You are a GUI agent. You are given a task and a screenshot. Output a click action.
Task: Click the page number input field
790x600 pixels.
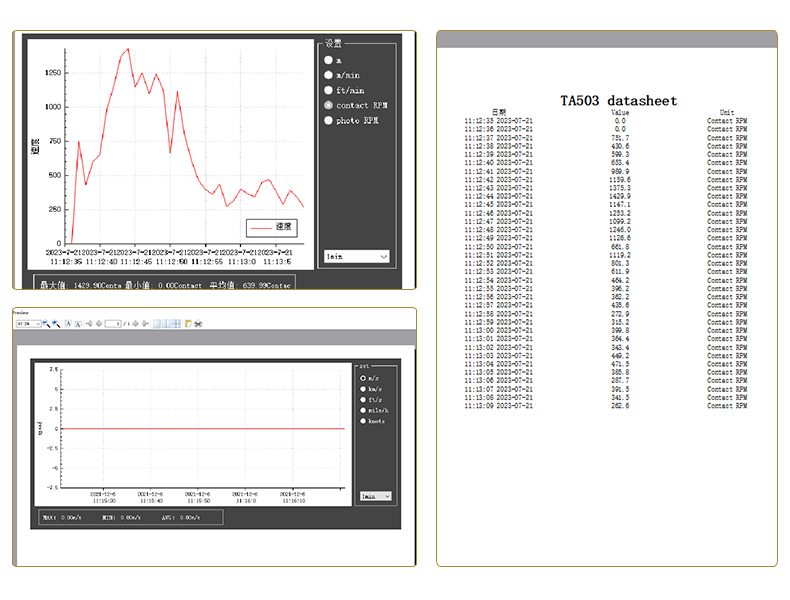tap(113, 324)
